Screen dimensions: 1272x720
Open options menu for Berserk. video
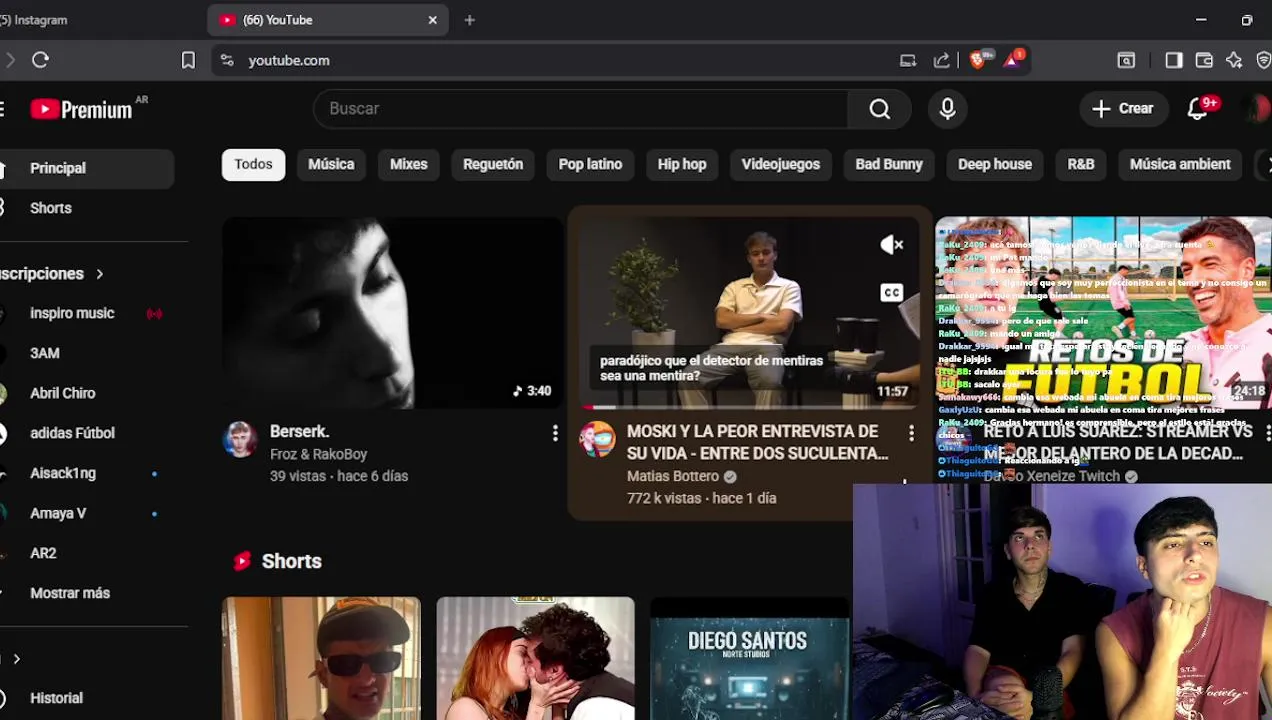555,433
